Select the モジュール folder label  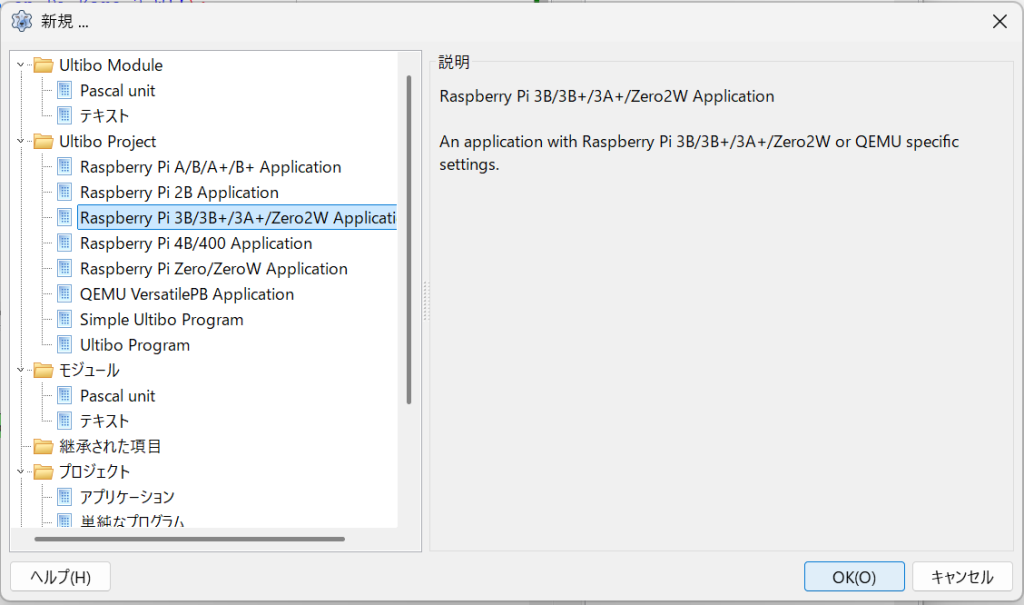(89, 370)
